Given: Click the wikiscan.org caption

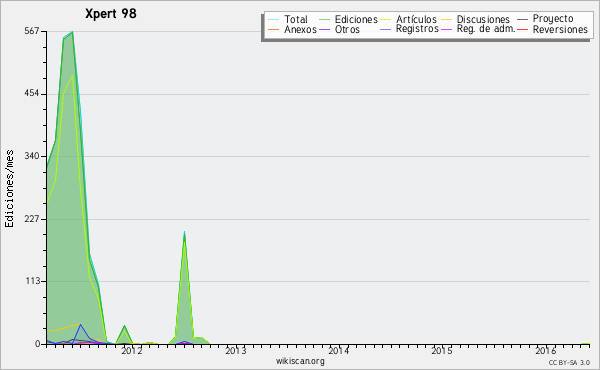Looking at the screenshot, I should (x=300, y=361).
